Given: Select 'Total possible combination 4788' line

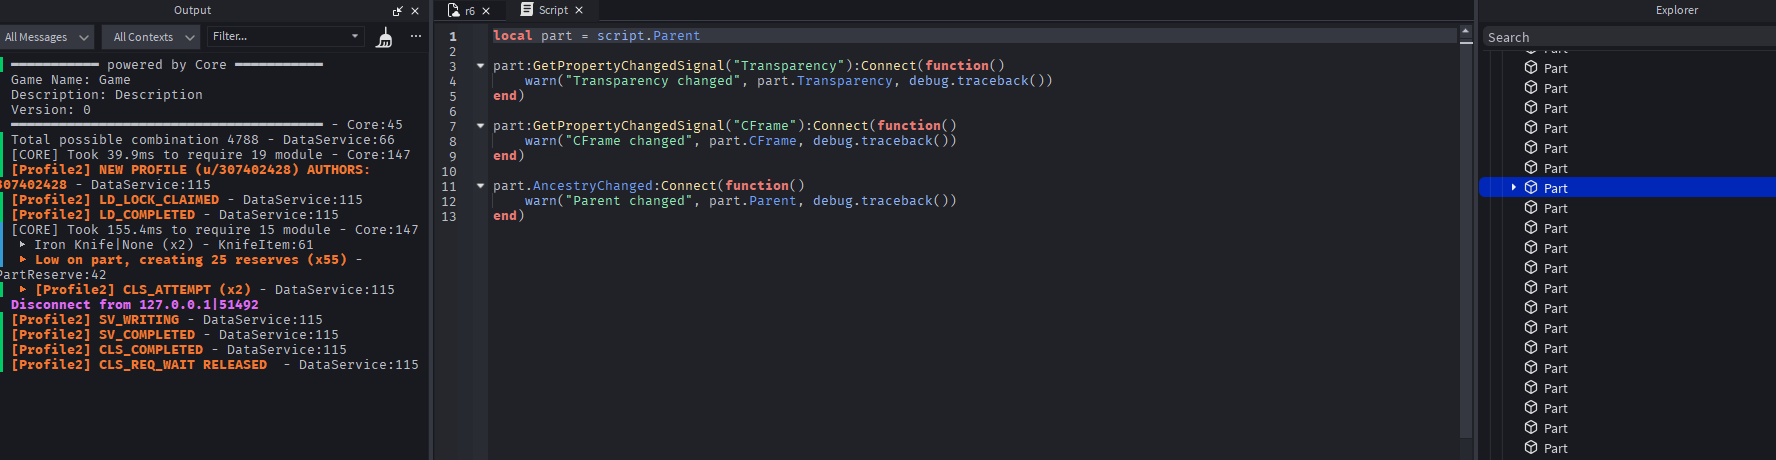Looking at the screenshot, I should click(x=203, y=140).
